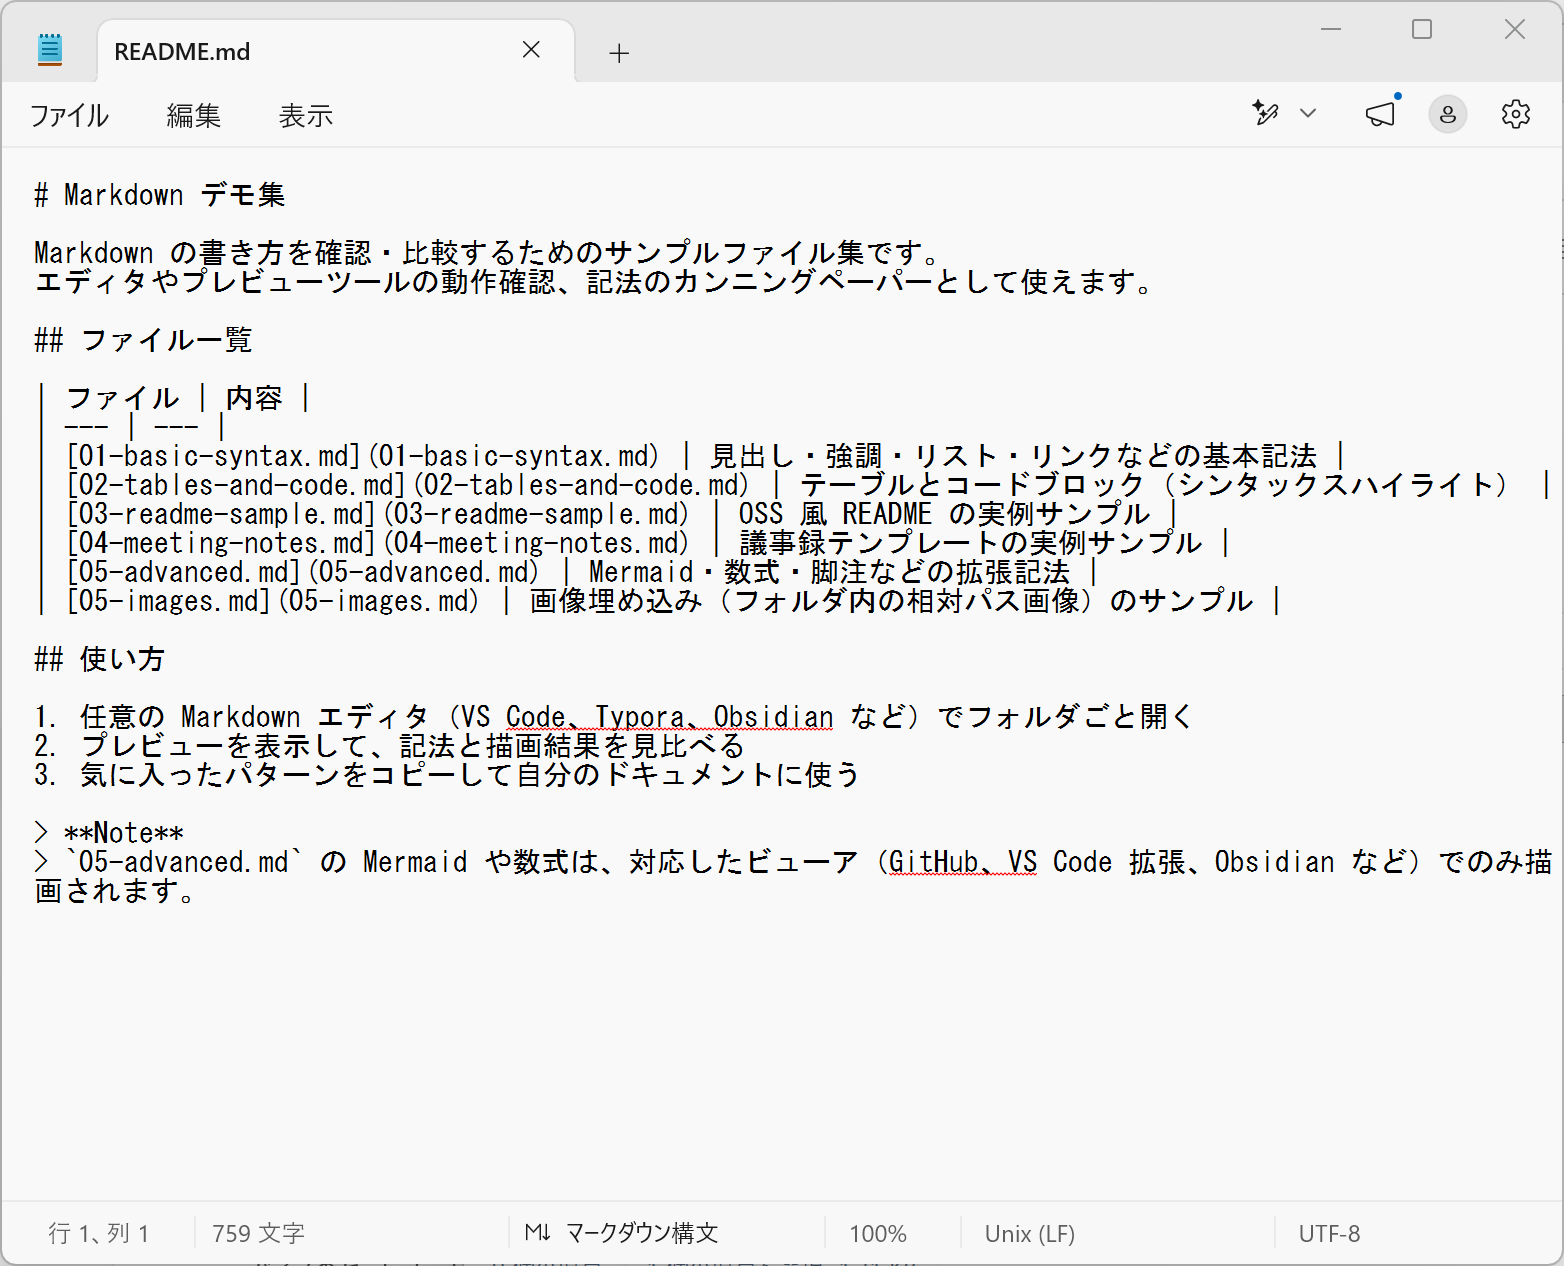Maximize the Notepad window
Viewport: 1564px width, 1266px height.
pyautogui.click(x=1422, y=30)
